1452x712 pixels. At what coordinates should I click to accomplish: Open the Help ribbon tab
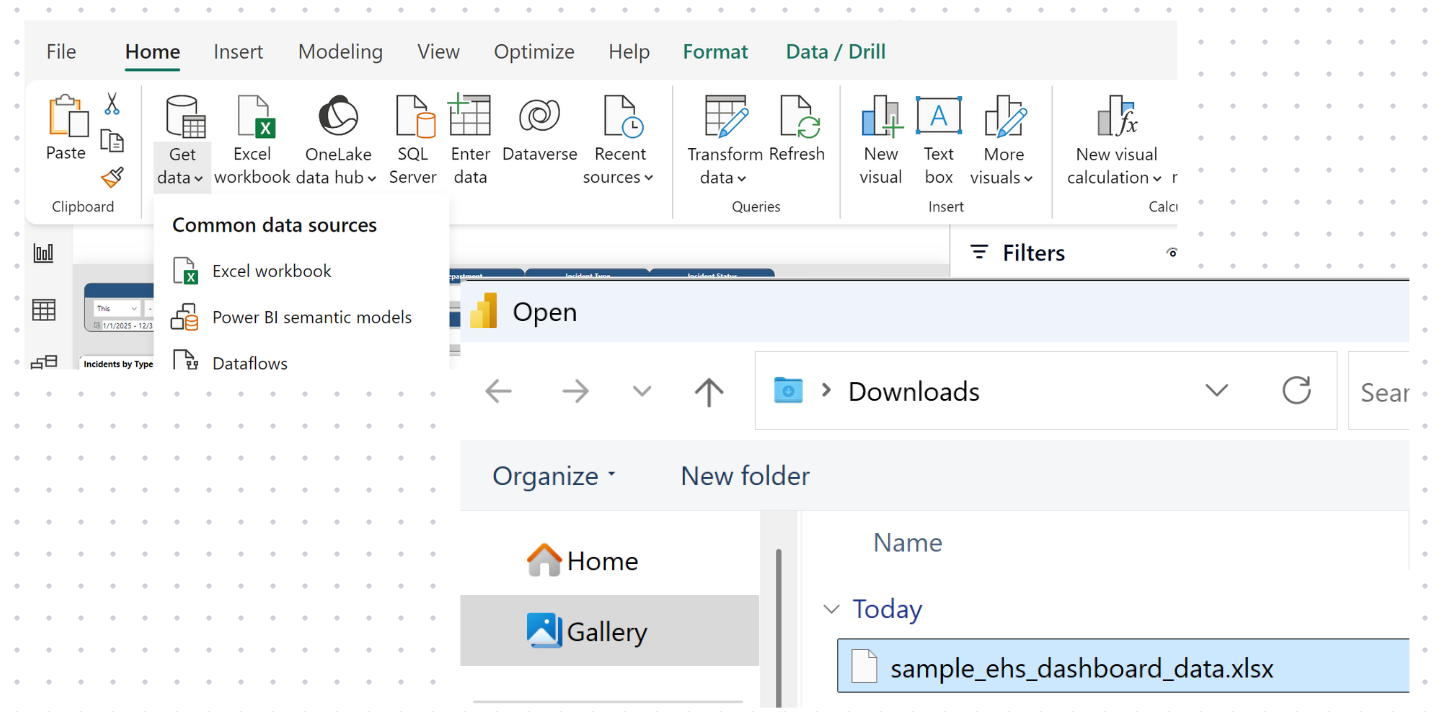tap(629, 52)
